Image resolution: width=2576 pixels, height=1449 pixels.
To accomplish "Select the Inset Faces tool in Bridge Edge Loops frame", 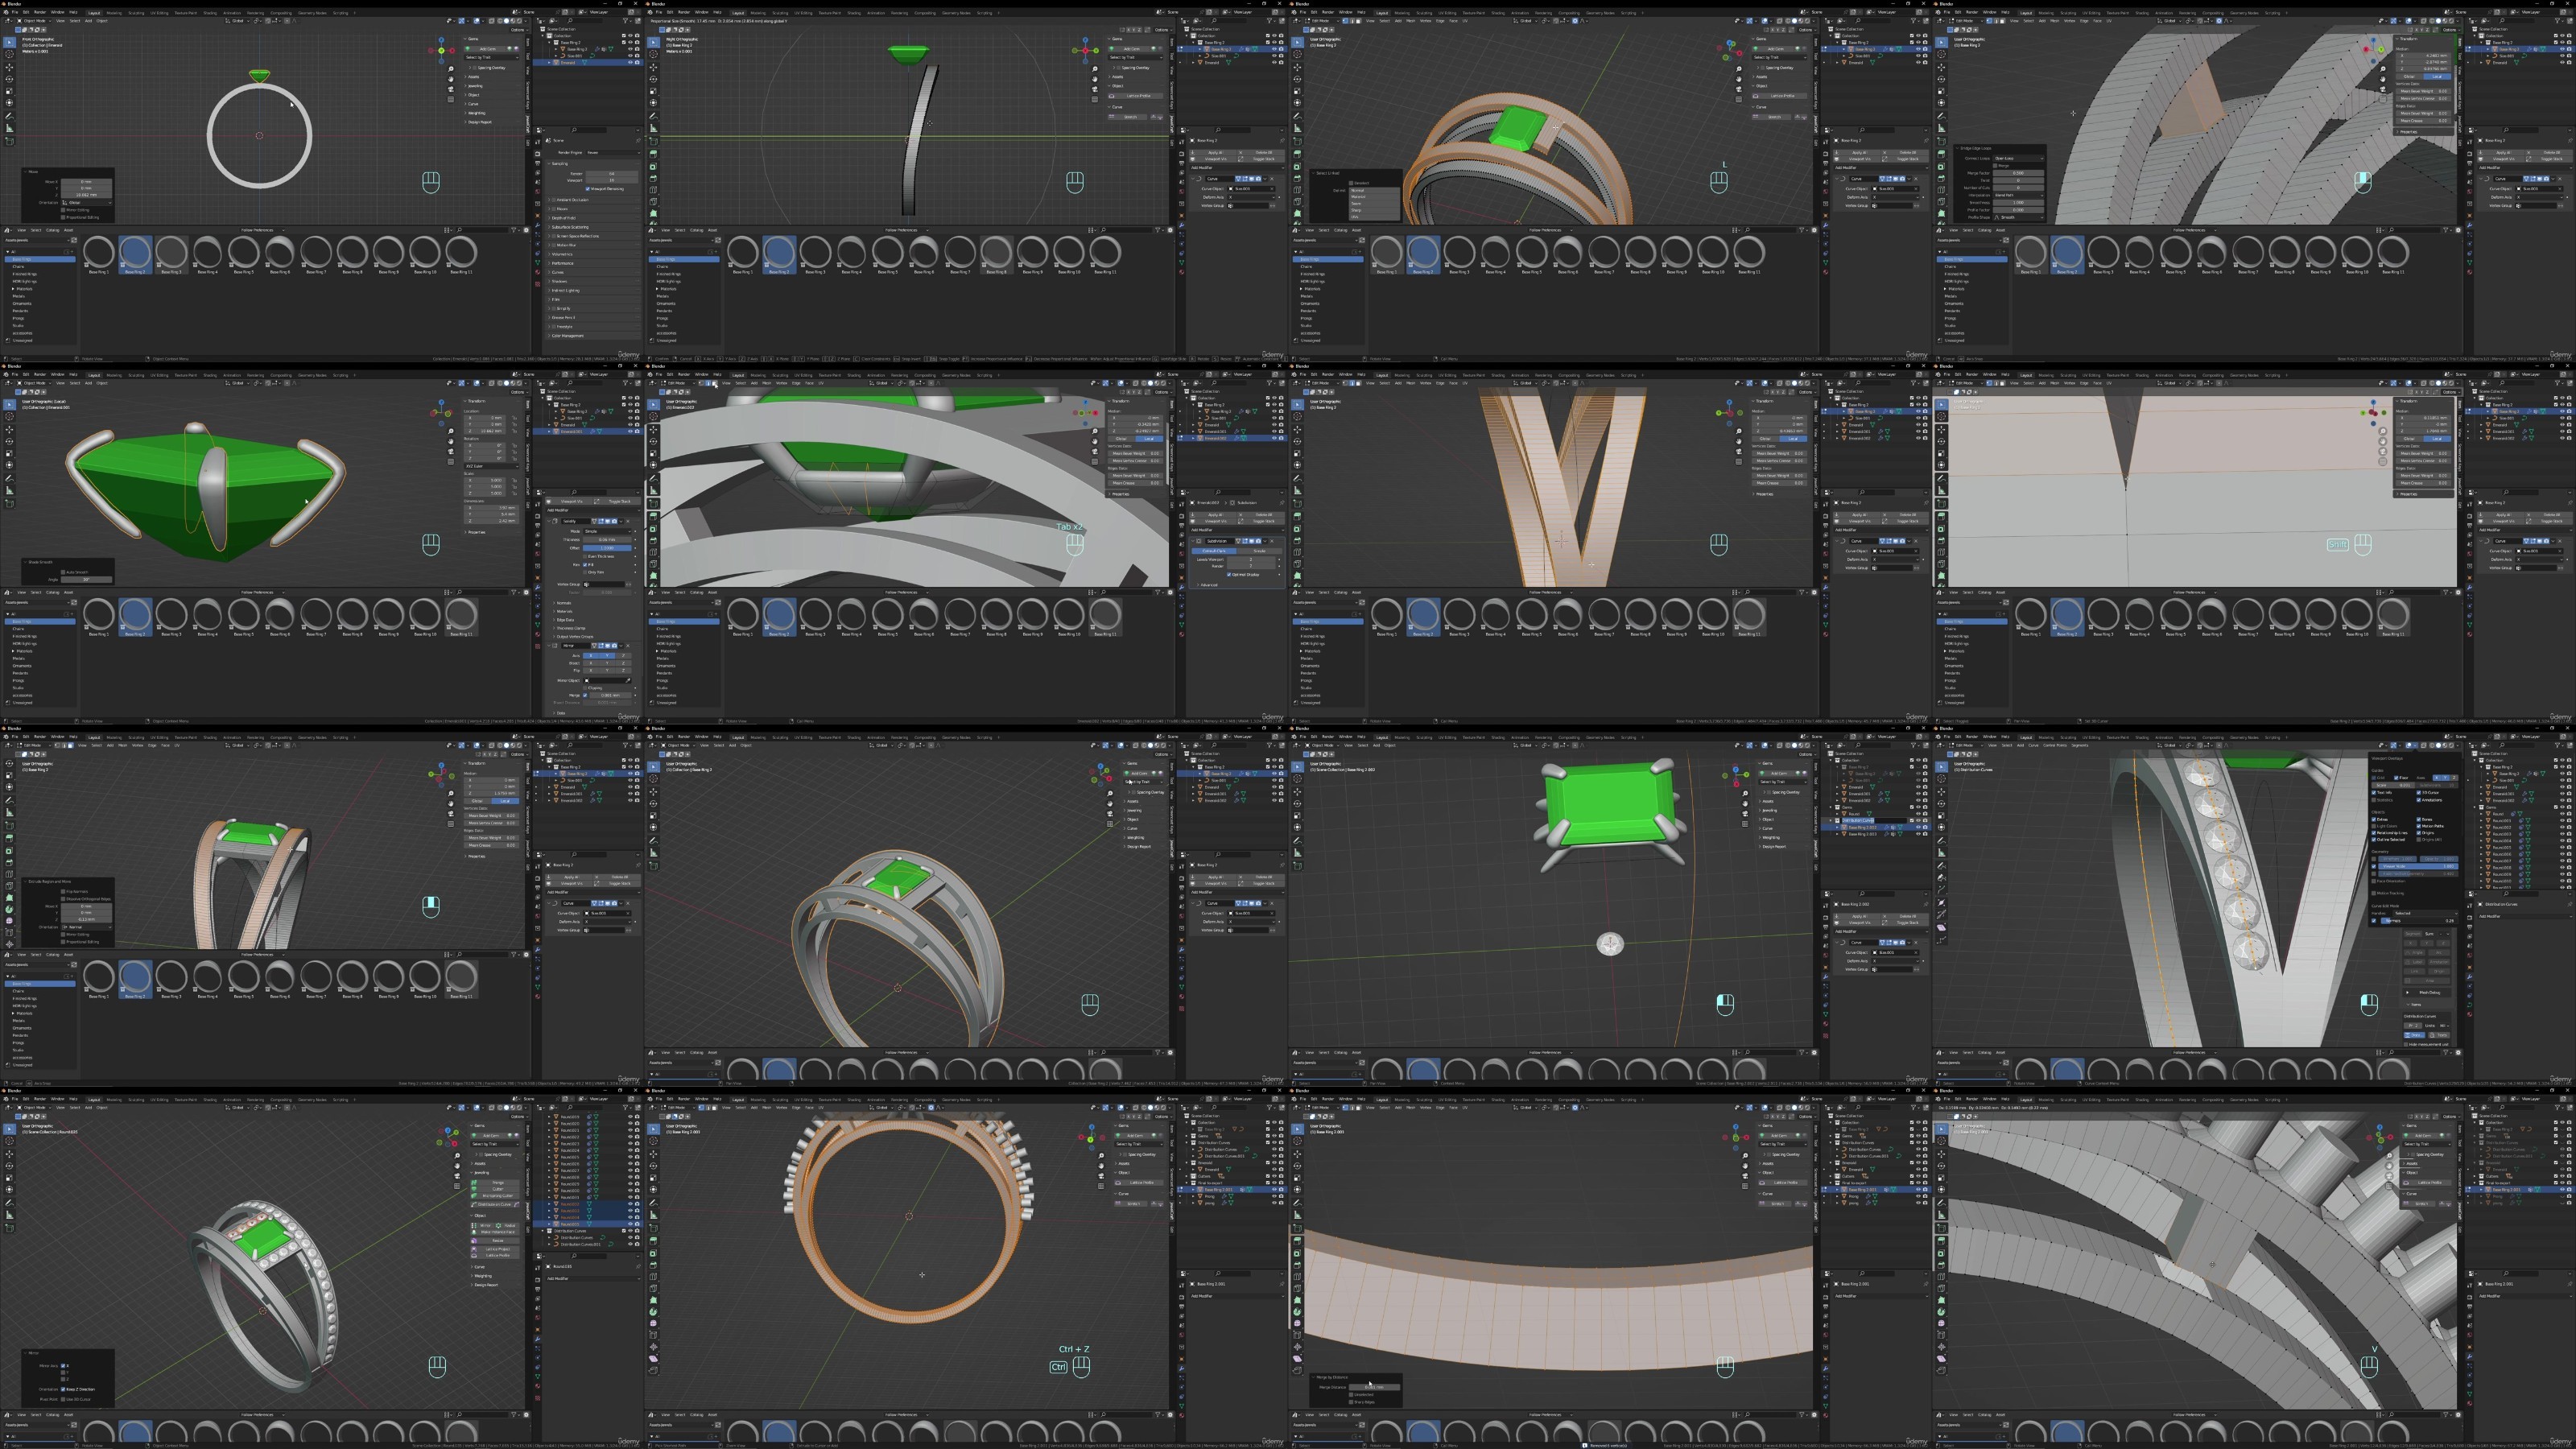I will [x=1941, y=167].
